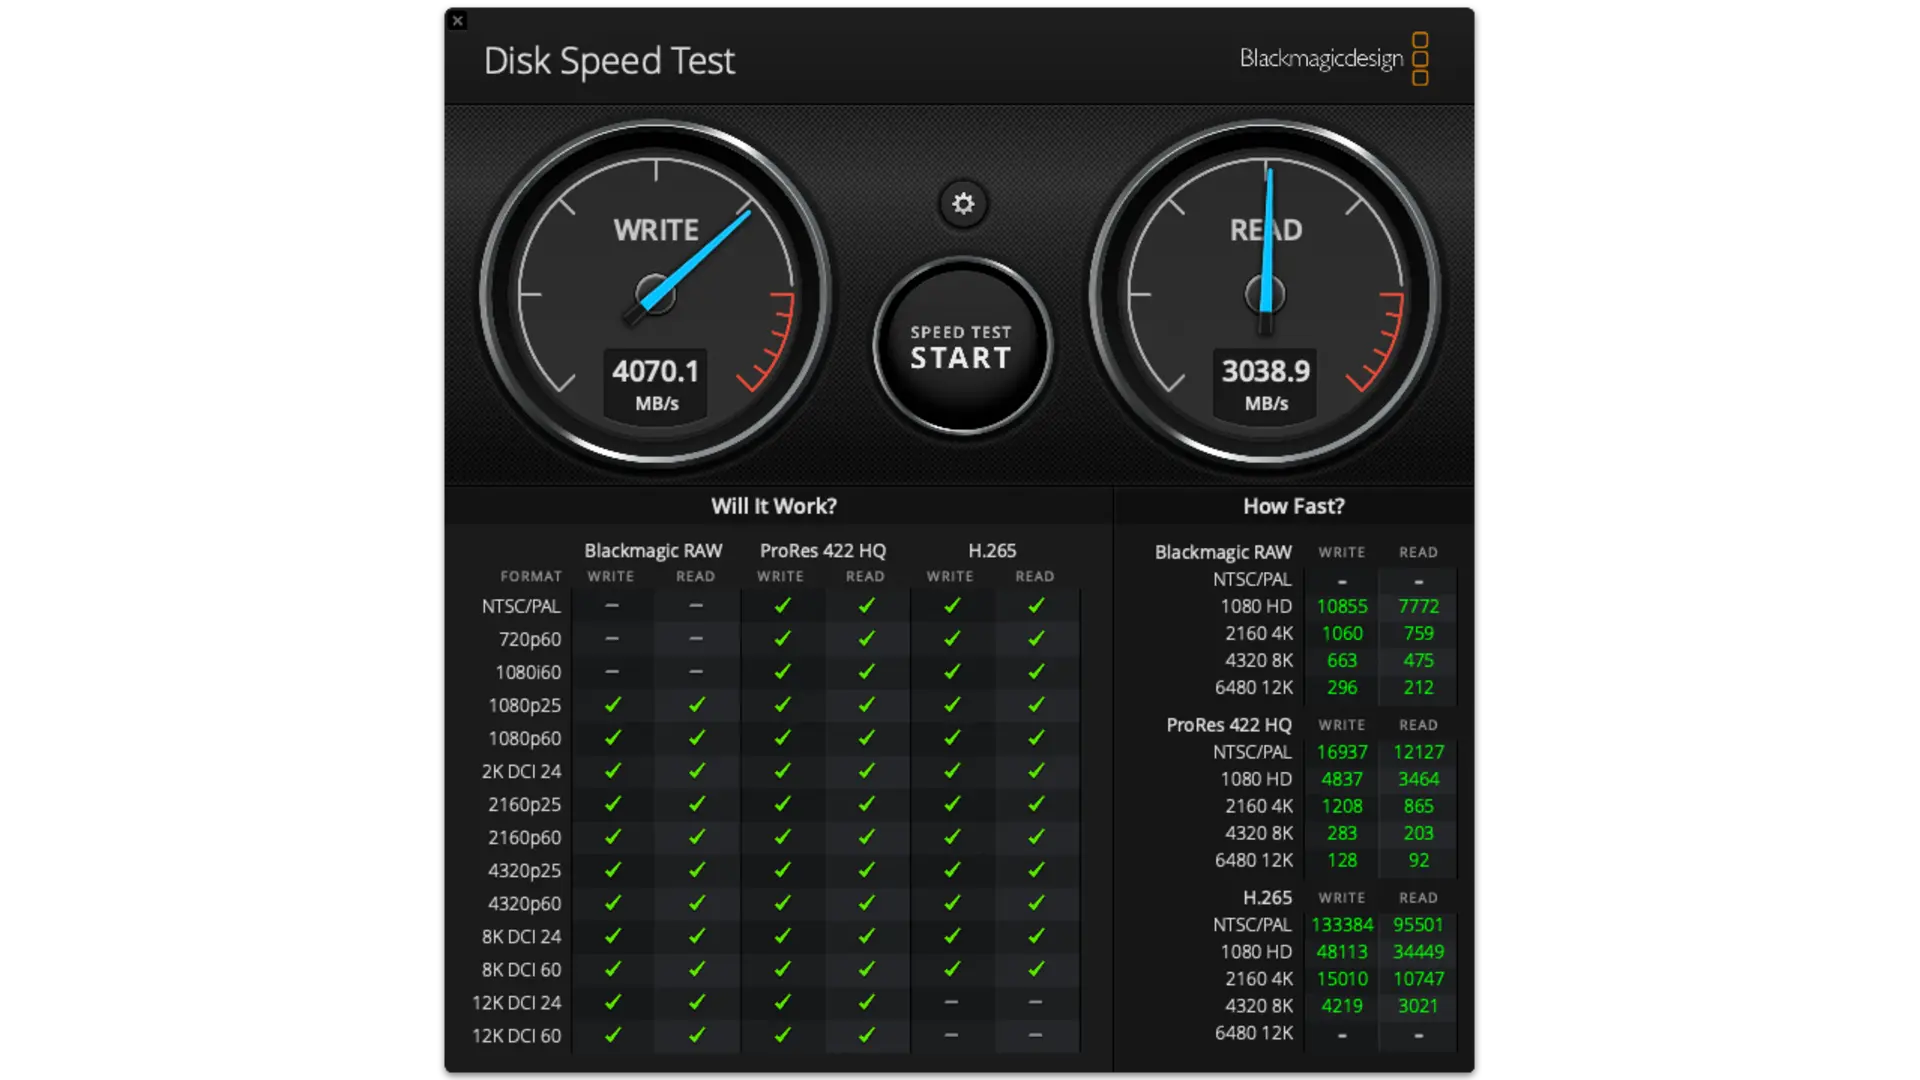Click H.265 write checkmark for 8K DCI 60
The width and height of the screenshot is (1920, 1080).
[x=952, y=969]
